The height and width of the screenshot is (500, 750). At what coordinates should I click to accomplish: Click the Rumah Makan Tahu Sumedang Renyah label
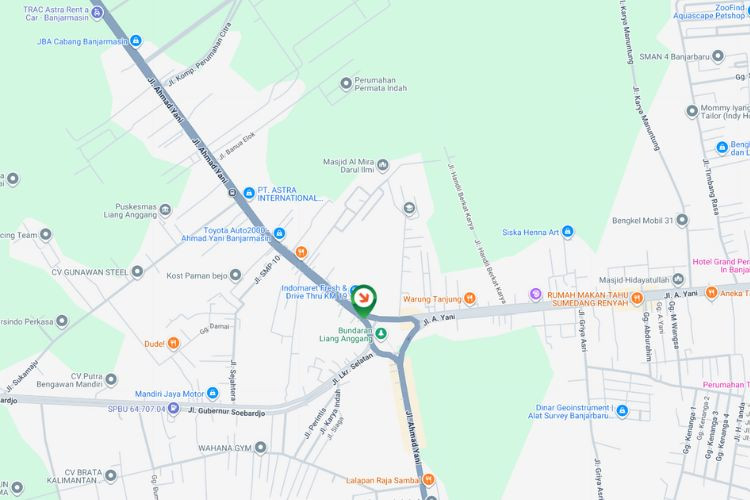pyautogui.click(x=587, y=299)
